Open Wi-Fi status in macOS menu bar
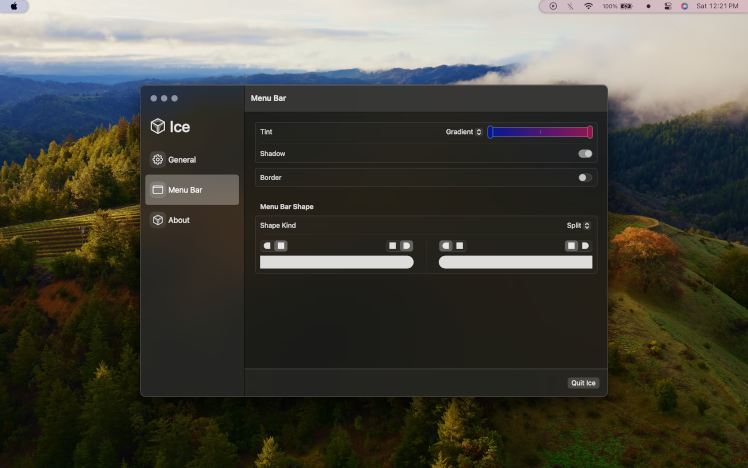 click(x=588, y=6)
